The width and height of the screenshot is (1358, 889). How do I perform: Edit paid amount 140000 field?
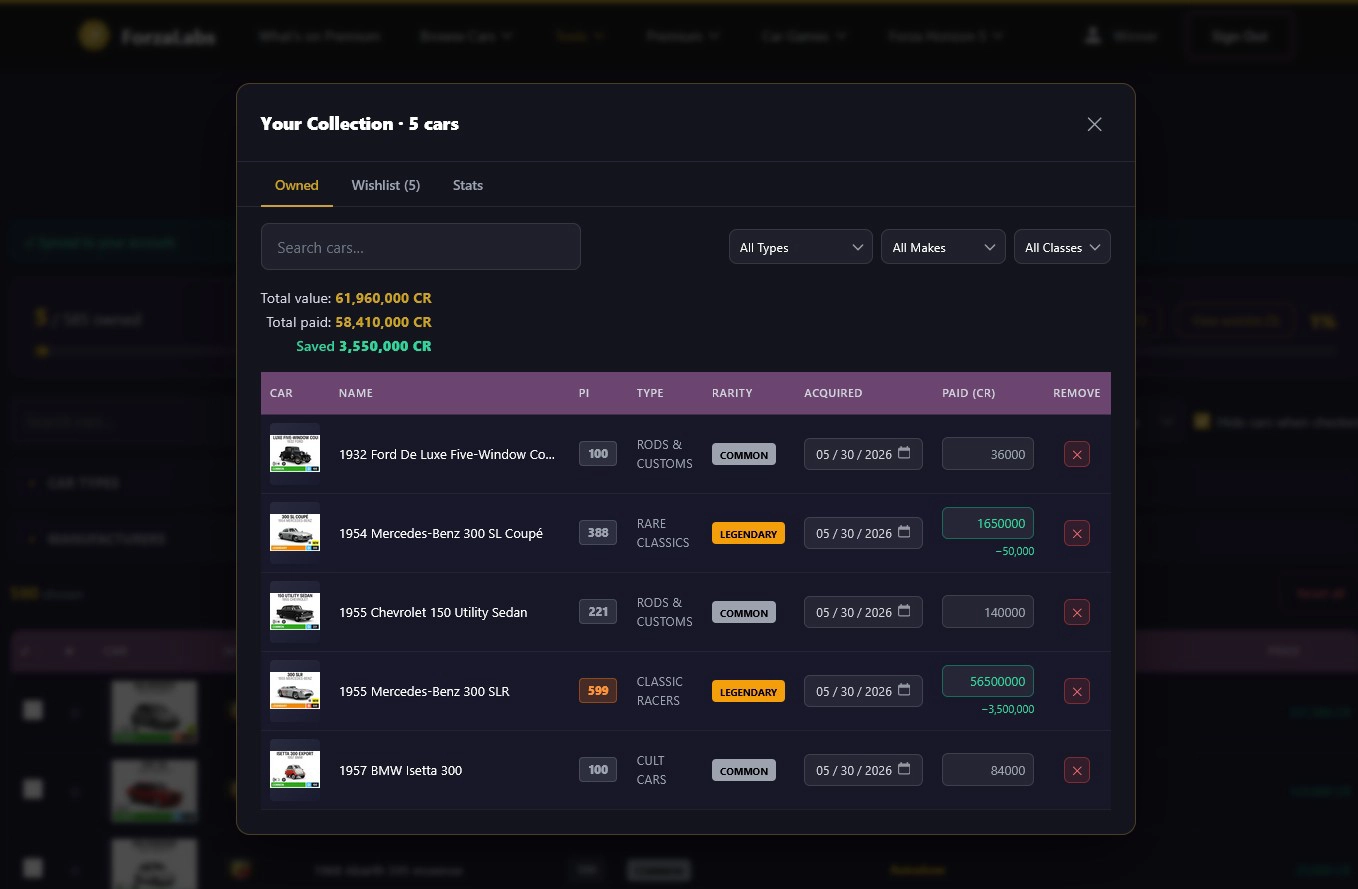[988, 612]
